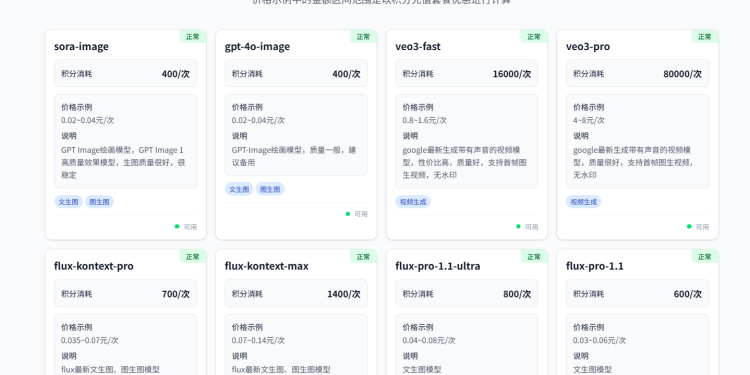Image resolution: width=750 pixels, height=375 pixels.
Task: Click the green 可用 status dot on sora-image
Action: 177,226
